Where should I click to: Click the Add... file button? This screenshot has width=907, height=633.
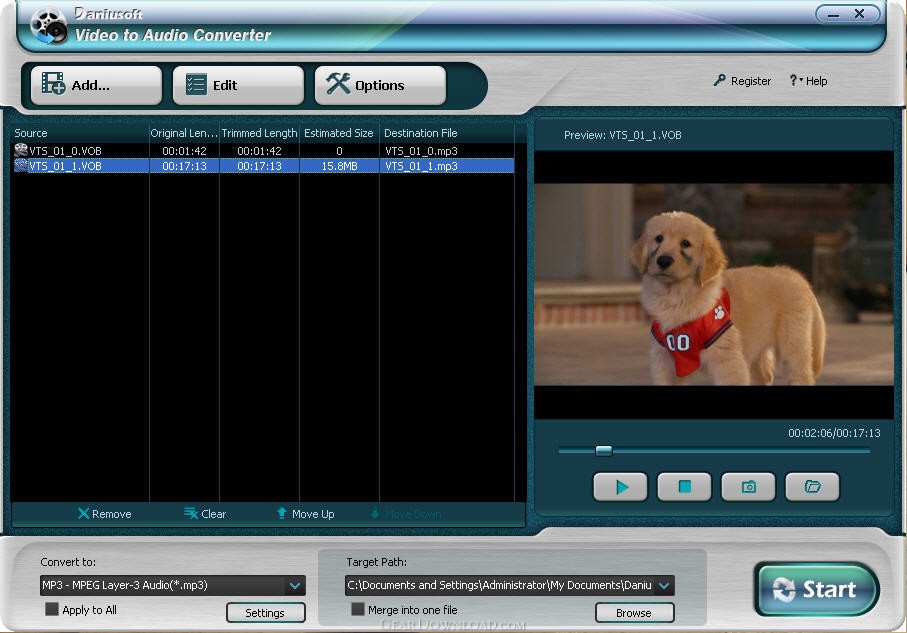pyautogui.click(x=96, y=85)
